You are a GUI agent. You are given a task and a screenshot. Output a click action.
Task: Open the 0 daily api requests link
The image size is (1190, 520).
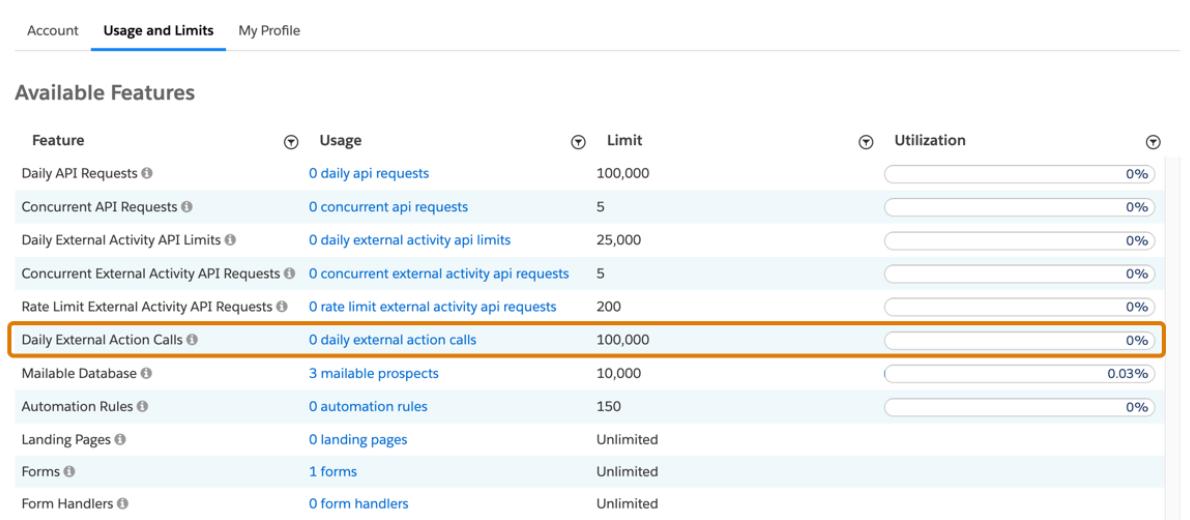coord(368,174)
